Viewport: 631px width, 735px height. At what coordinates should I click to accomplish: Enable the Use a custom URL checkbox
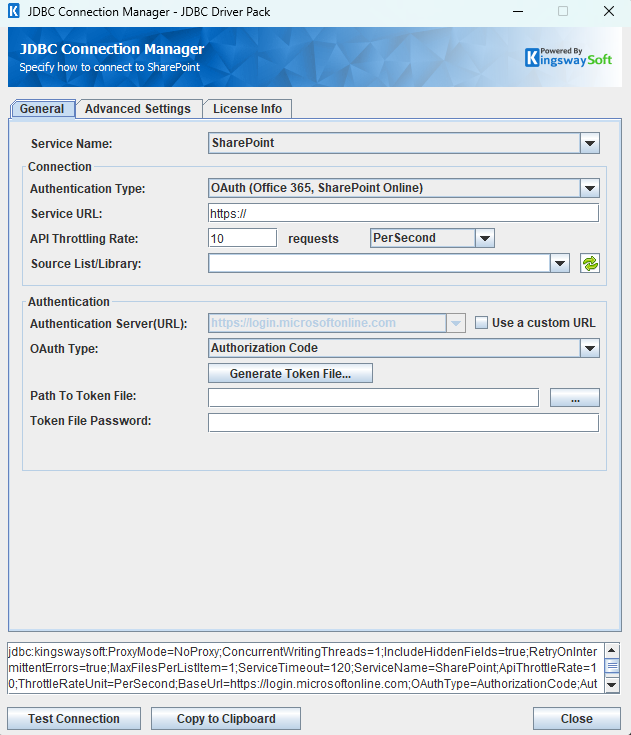tap(481, 322)
